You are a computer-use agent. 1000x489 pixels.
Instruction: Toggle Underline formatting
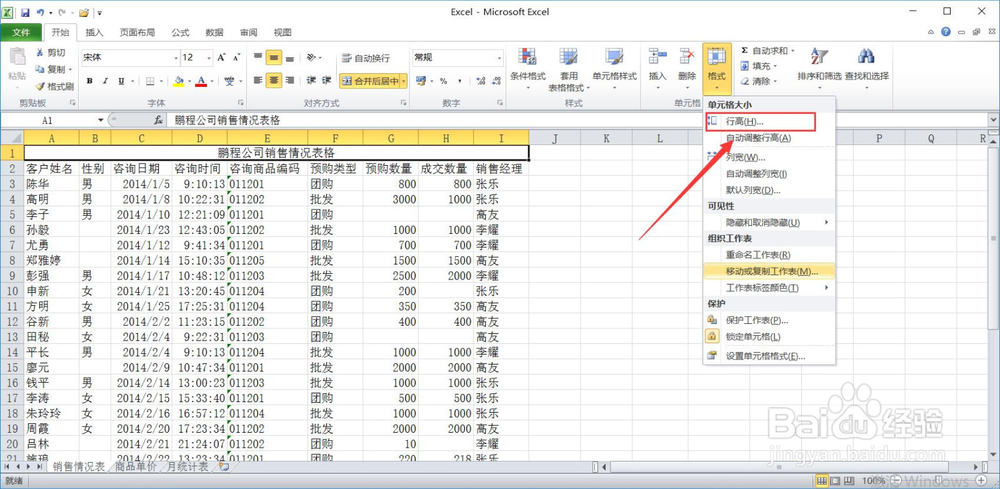pyautogui.click(x=121, y=81)
